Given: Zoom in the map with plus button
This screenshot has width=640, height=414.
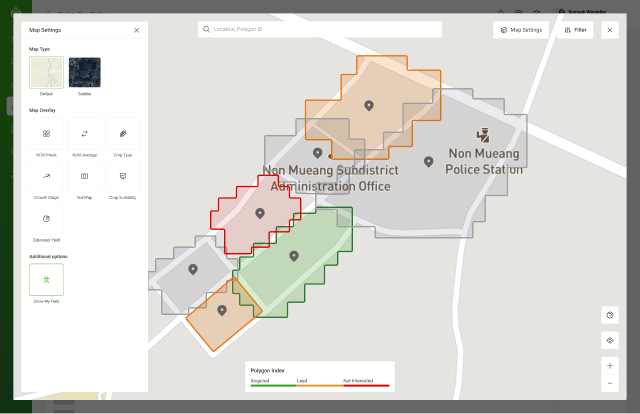Looking at the screenshot, I should pyautogui.click(x=610, y=366).
